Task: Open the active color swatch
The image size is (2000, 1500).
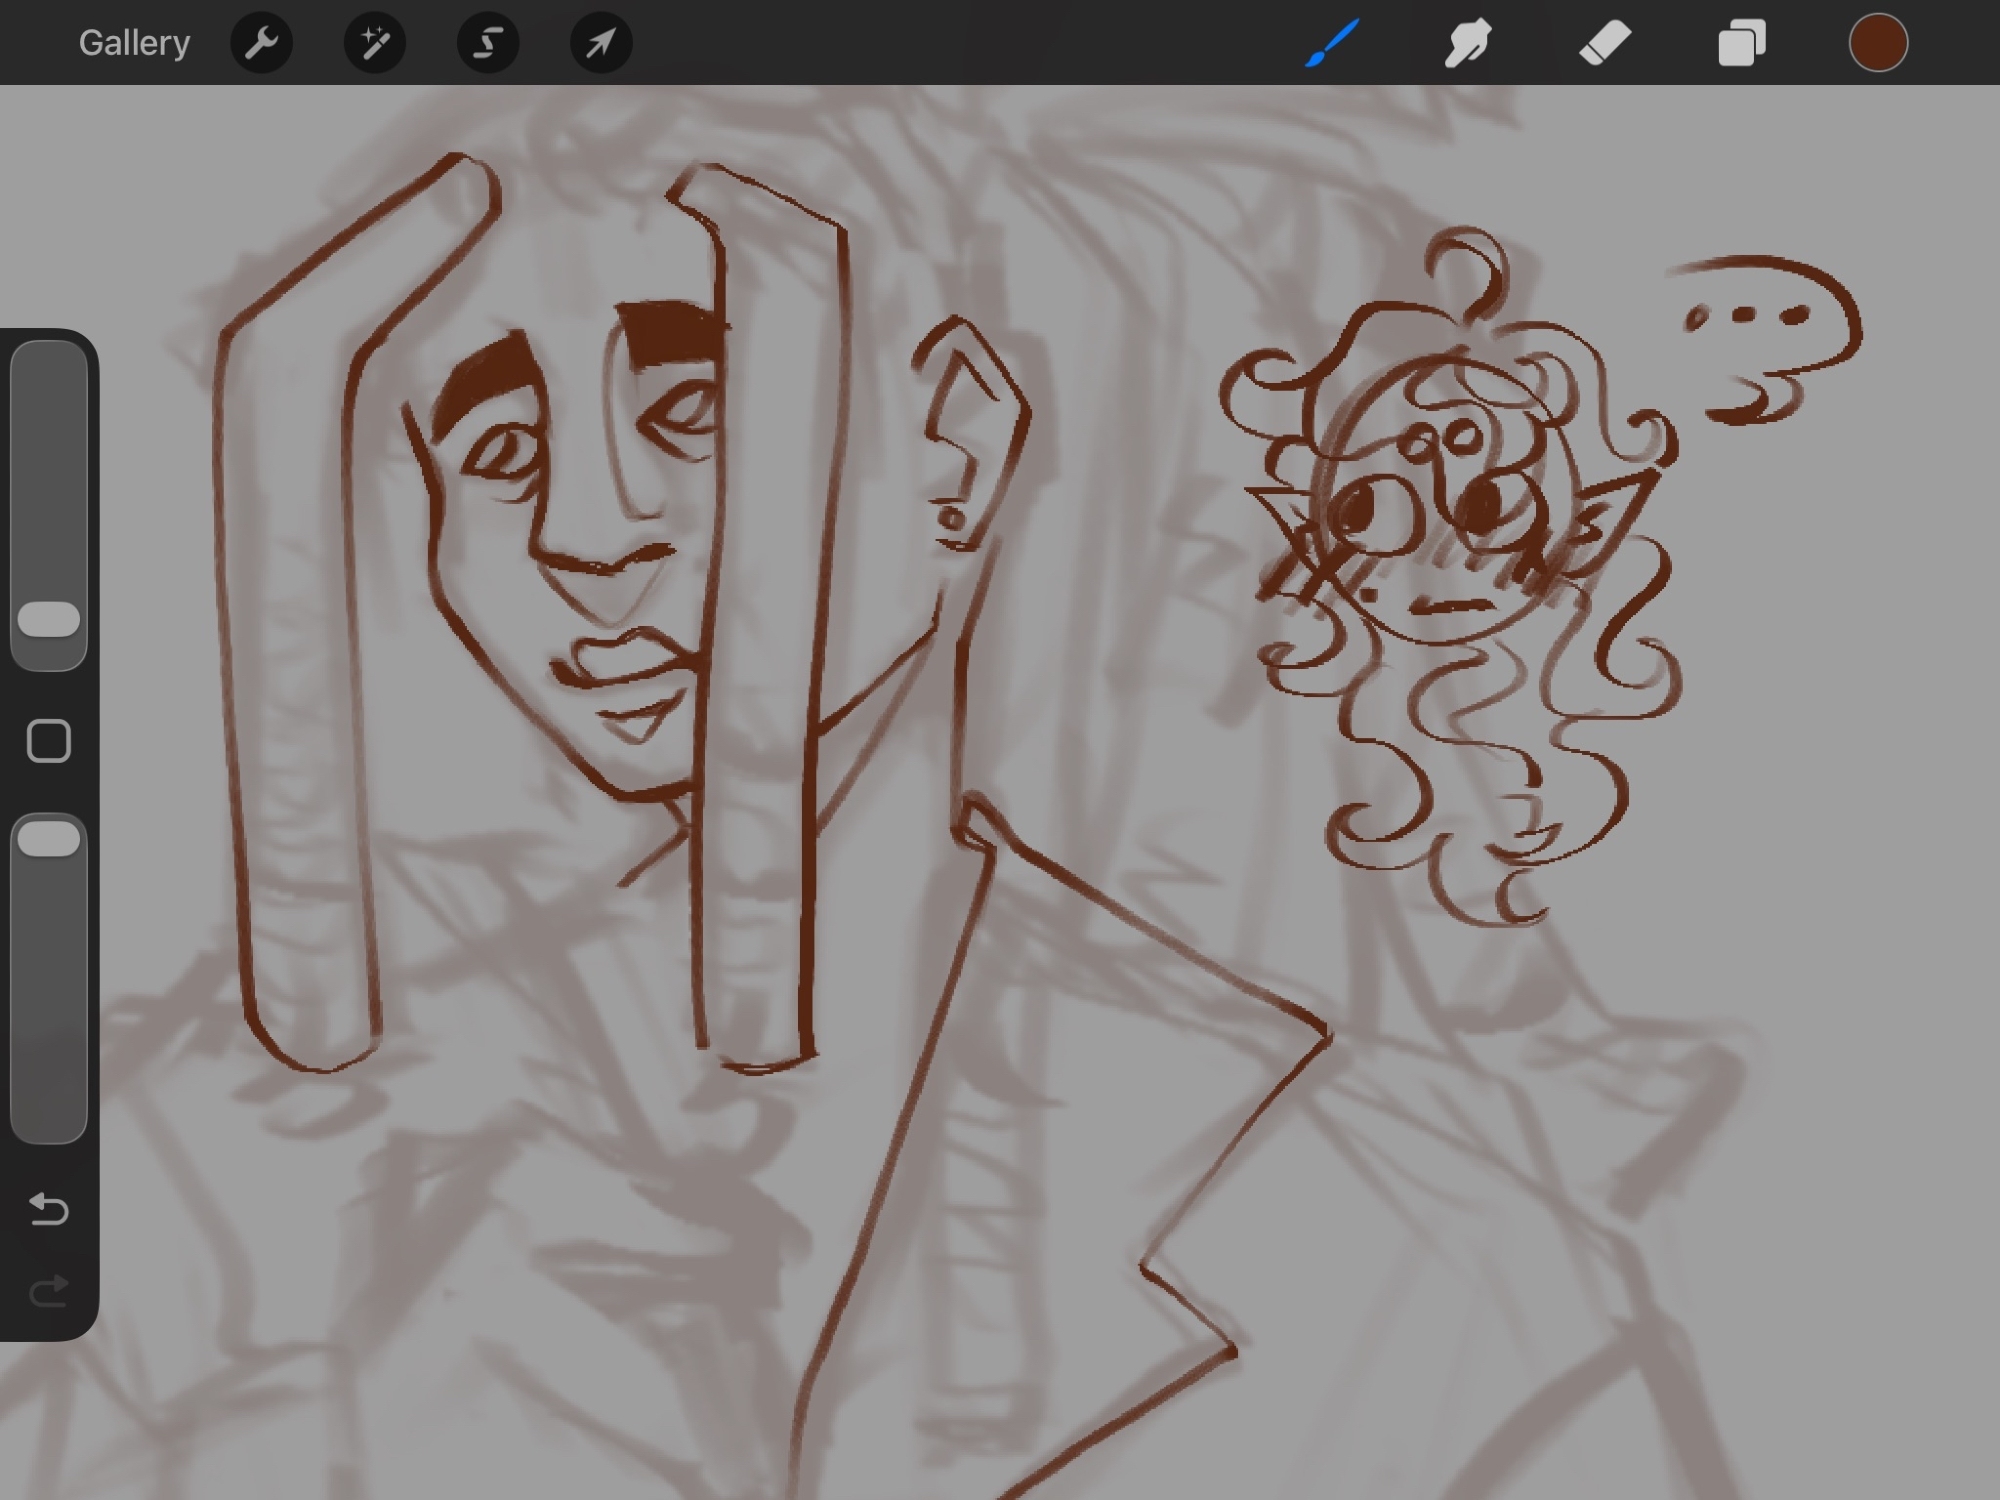Action: pyautogui.click(x=1878, y=43)
